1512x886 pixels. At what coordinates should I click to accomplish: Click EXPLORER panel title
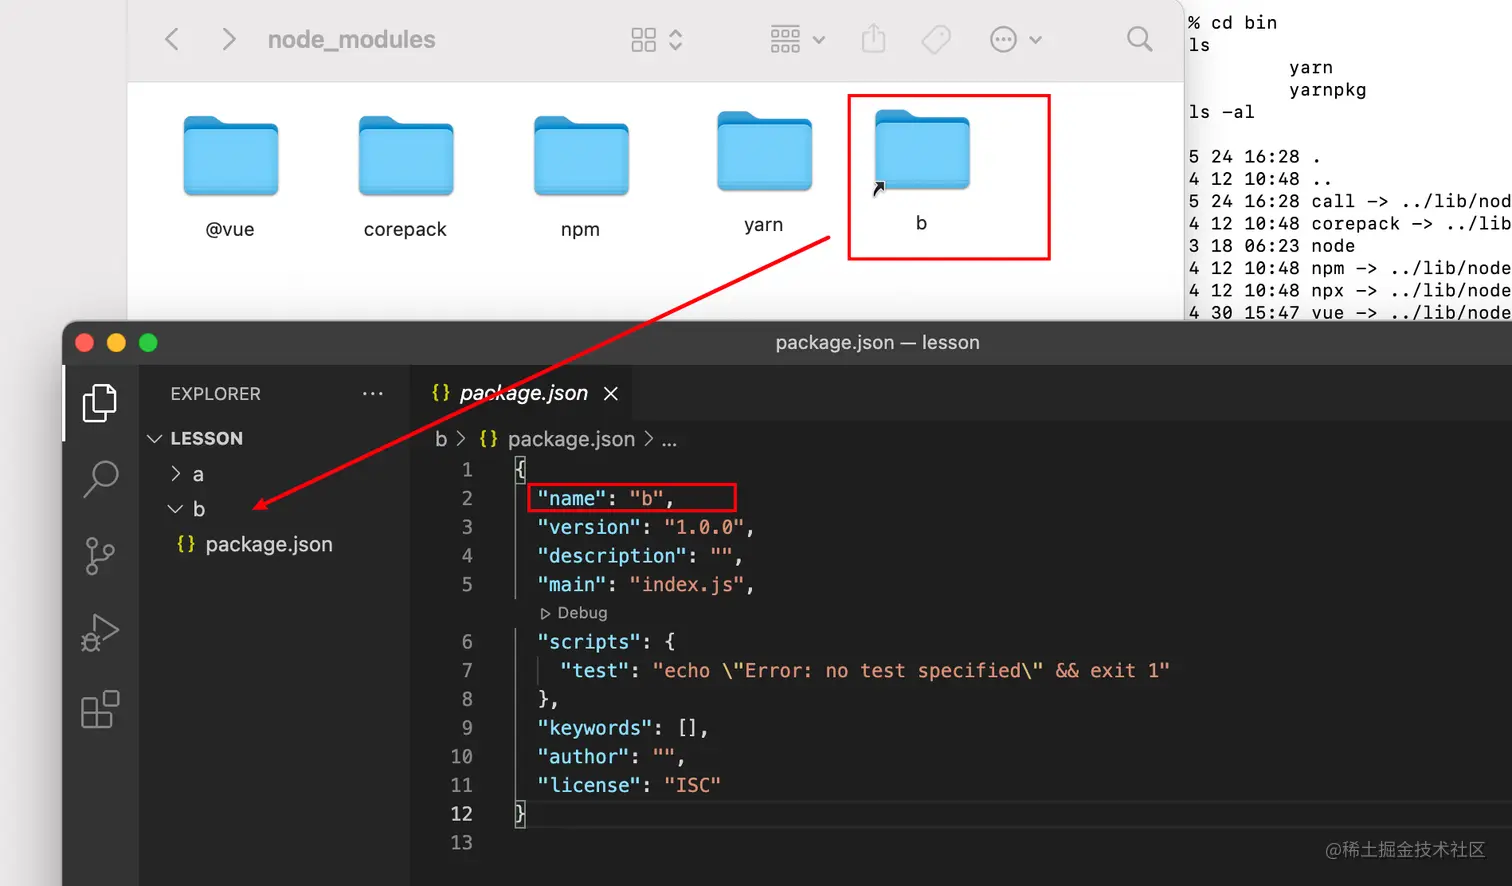216,394
